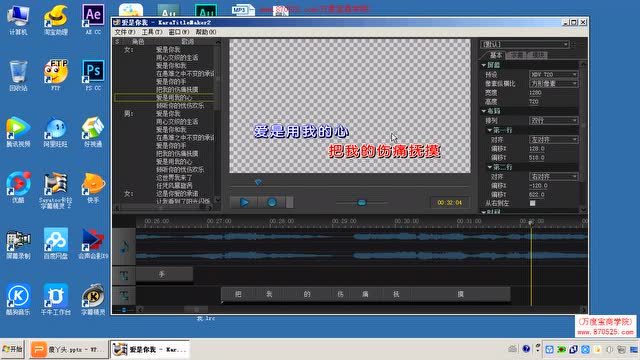Click the 角色 column header
640x360 pixels.
click(138, 42)
